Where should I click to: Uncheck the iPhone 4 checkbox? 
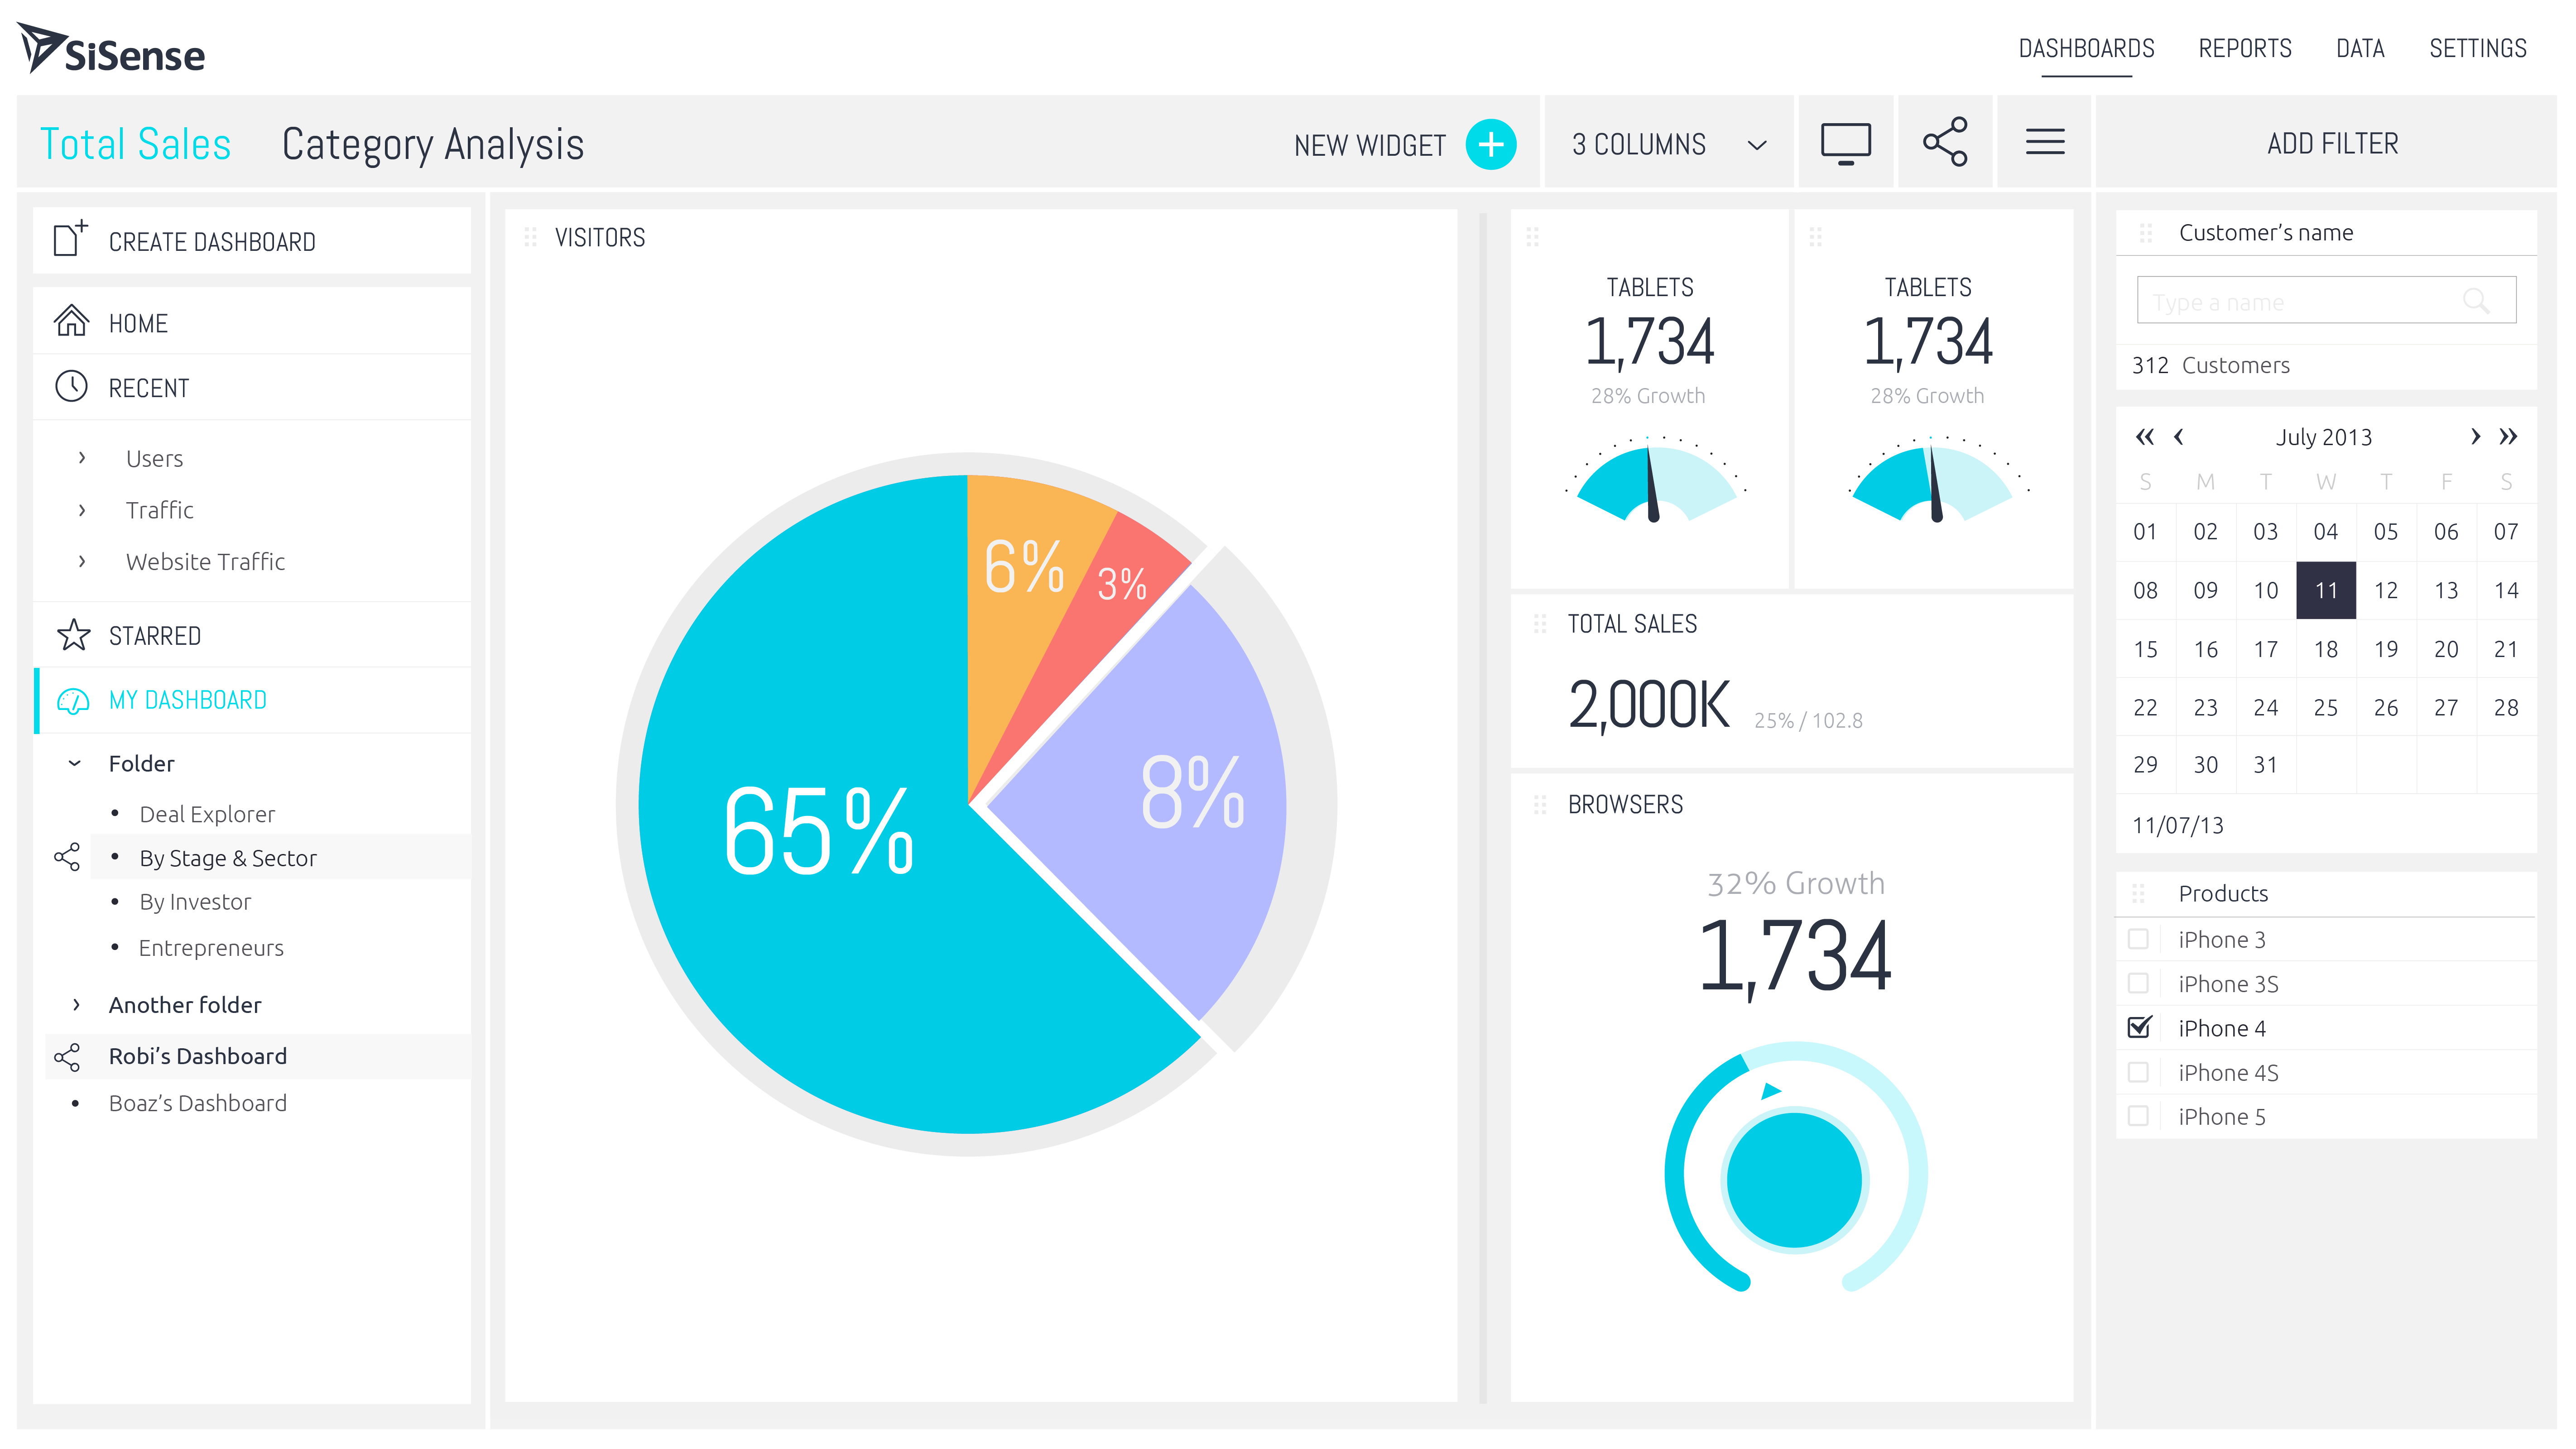coord(2139,1027)
